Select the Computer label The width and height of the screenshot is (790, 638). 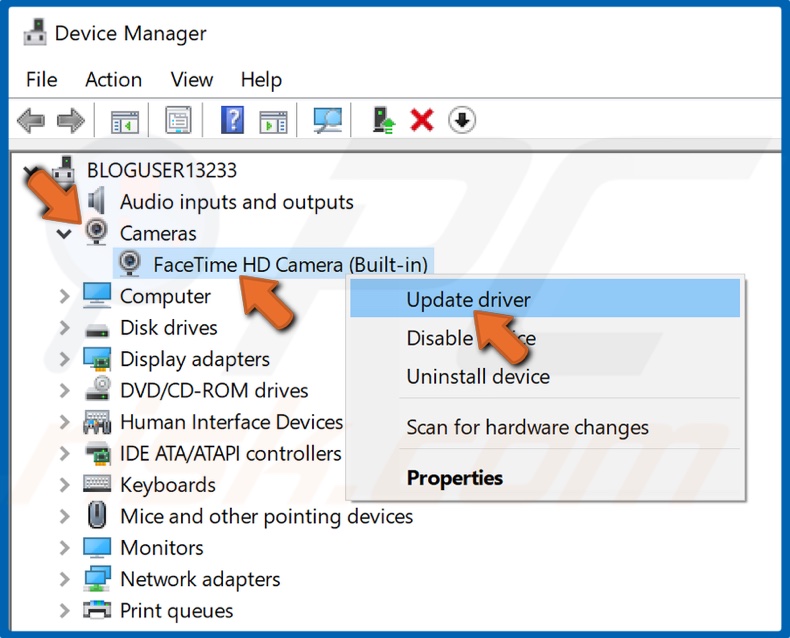[x=165, y=297]
